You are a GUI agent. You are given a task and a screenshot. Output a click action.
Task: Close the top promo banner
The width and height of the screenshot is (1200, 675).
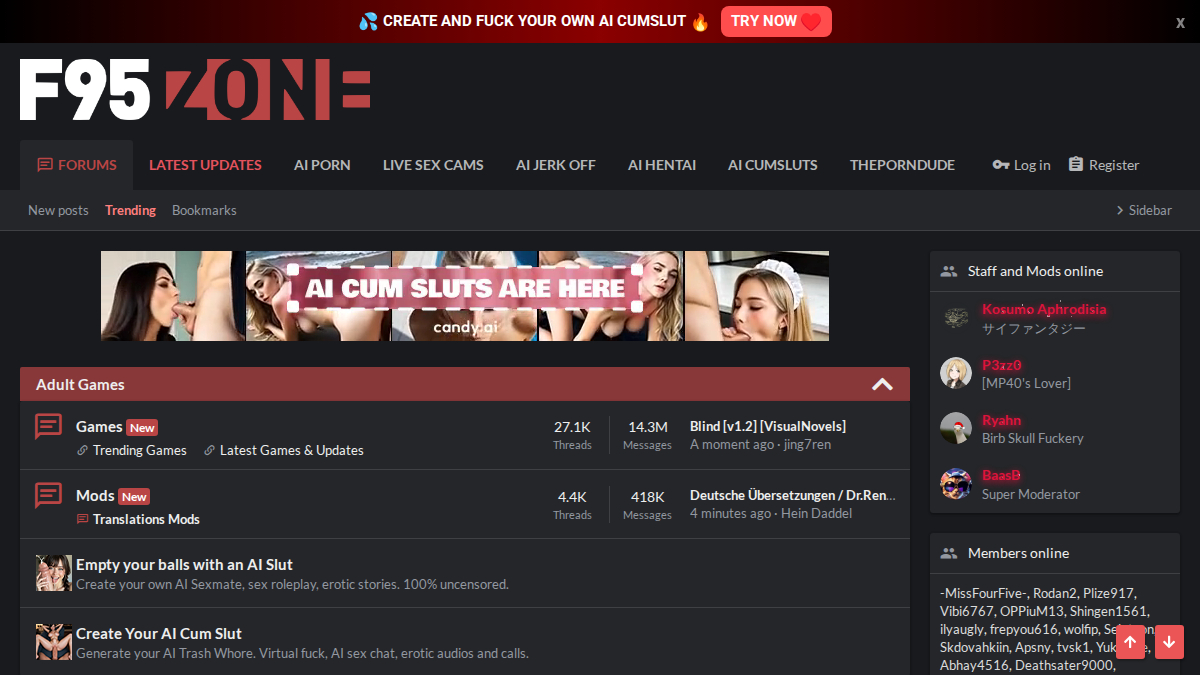1180,22
